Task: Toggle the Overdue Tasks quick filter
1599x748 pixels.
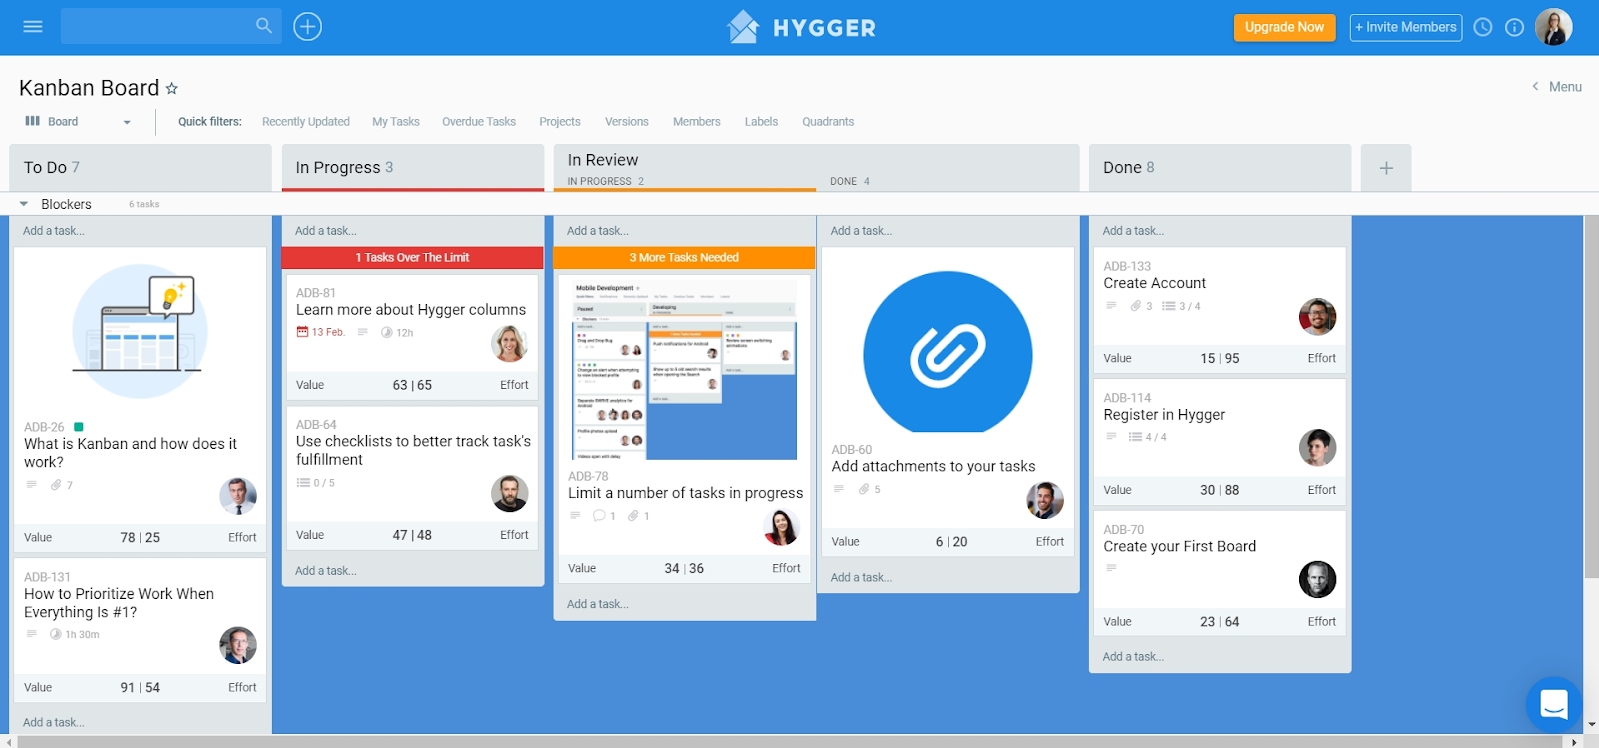Action: coord(479,122)
